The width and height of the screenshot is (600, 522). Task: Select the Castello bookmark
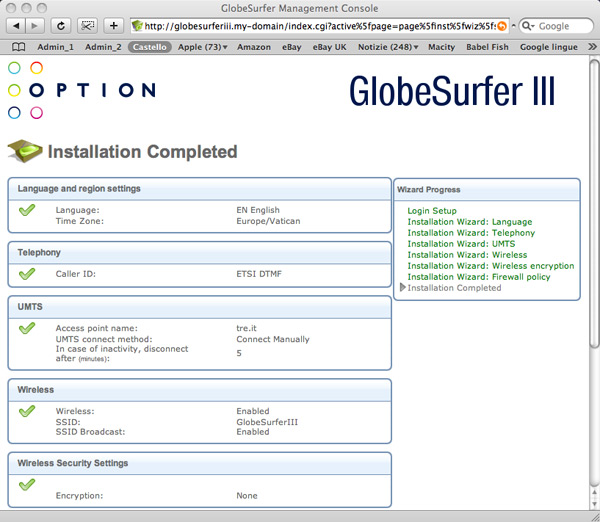[x=150, y=47]
